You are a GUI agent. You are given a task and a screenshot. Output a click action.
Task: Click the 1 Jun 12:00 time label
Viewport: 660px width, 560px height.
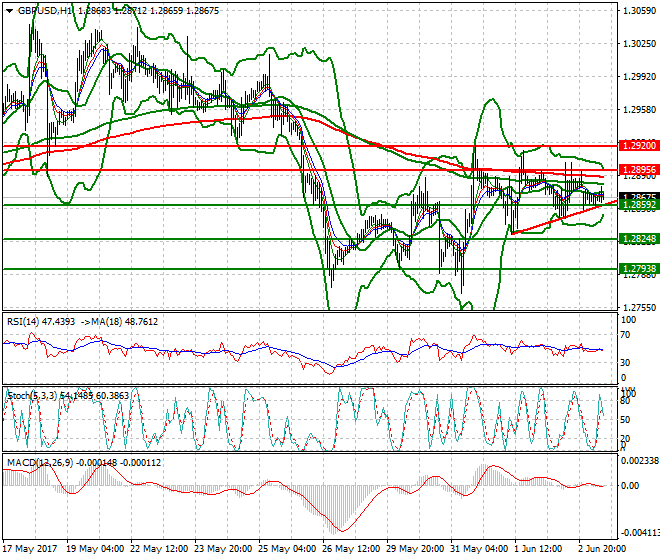[x=538, y=549]
